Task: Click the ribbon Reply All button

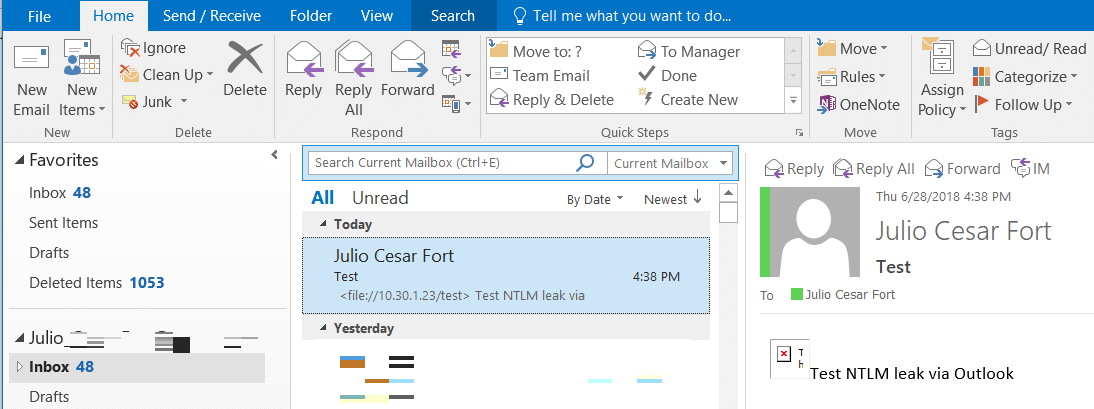Action: 354,80
